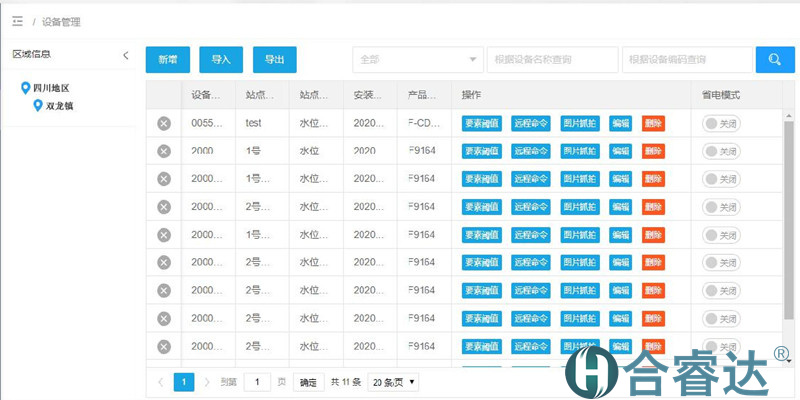Toggle 省电模式 switch in the test row

[720, 123]
